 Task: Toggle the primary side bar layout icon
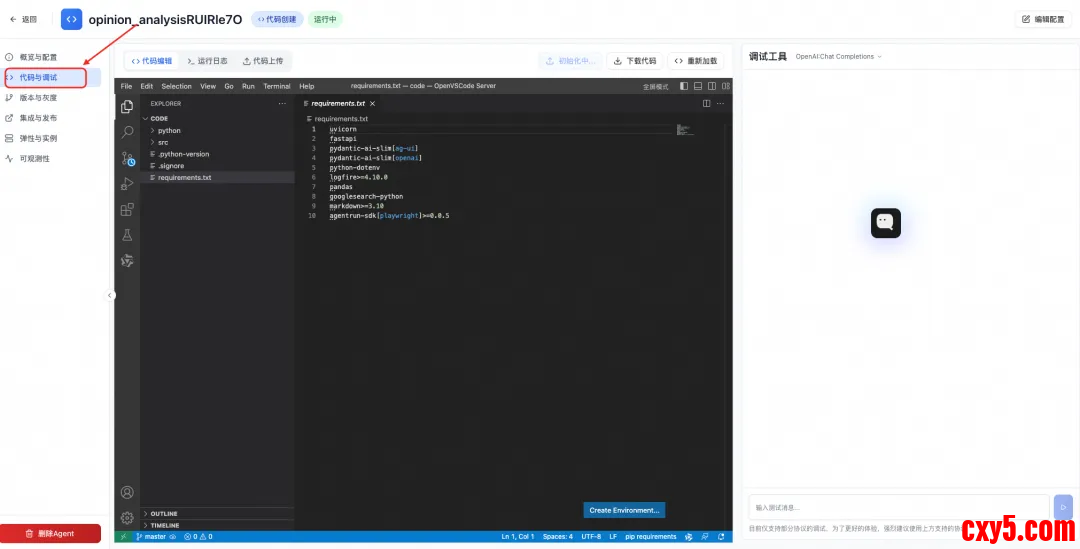tap(684, 87)
